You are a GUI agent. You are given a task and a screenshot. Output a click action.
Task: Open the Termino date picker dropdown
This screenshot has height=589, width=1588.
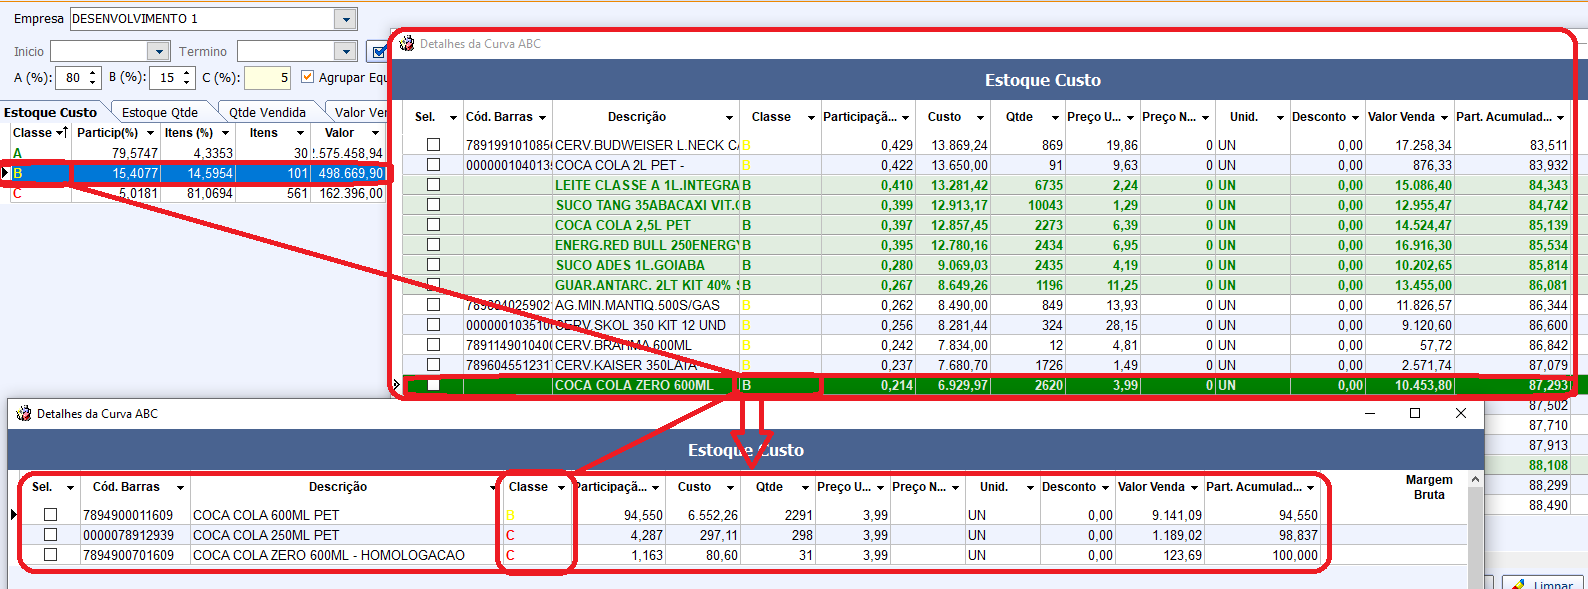[x=346, y=51]
